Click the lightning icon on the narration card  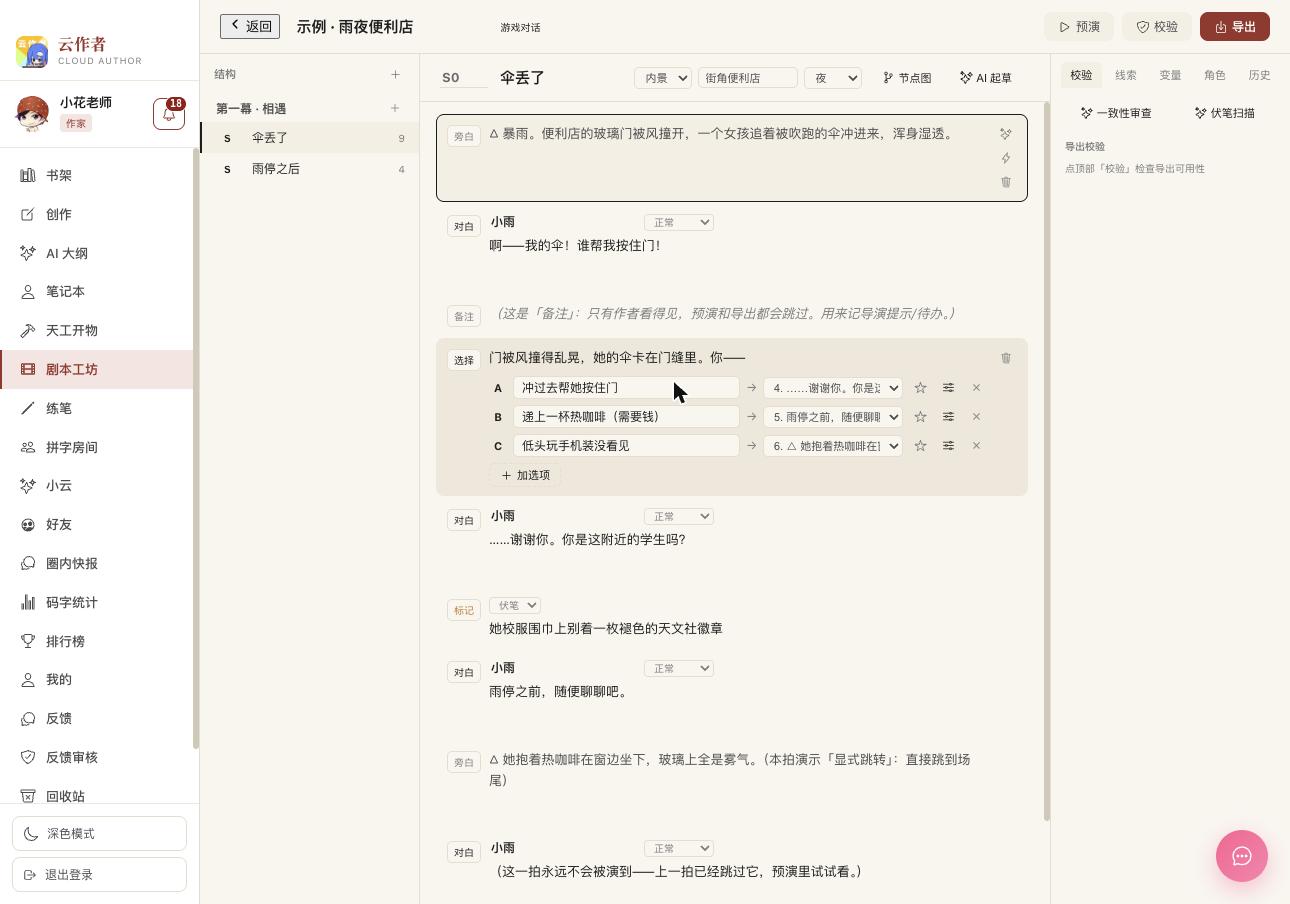1006,158
